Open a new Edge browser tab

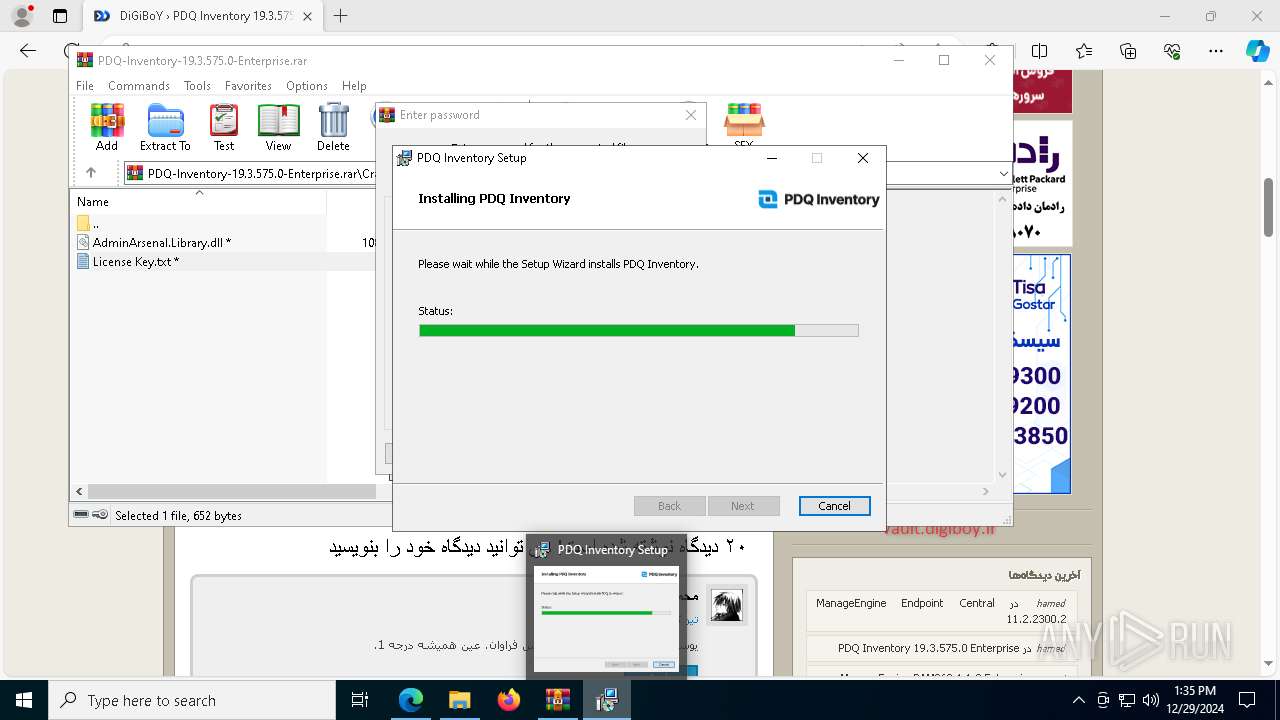click(341, 16)
